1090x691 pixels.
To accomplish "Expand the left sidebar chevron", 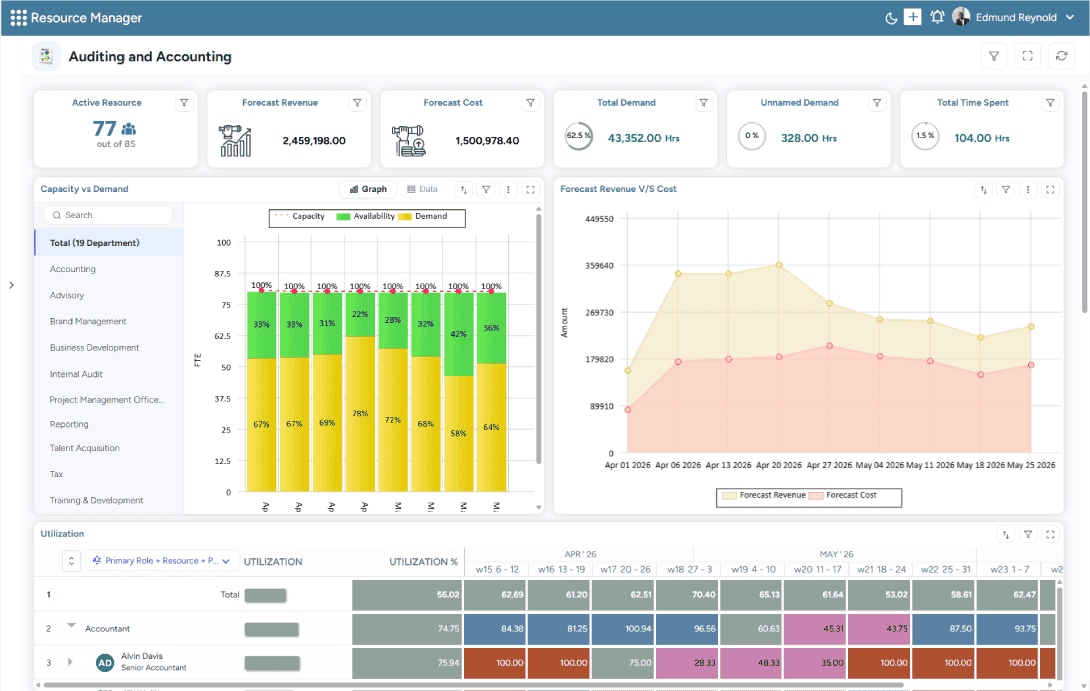I will [x=11, y=285].
